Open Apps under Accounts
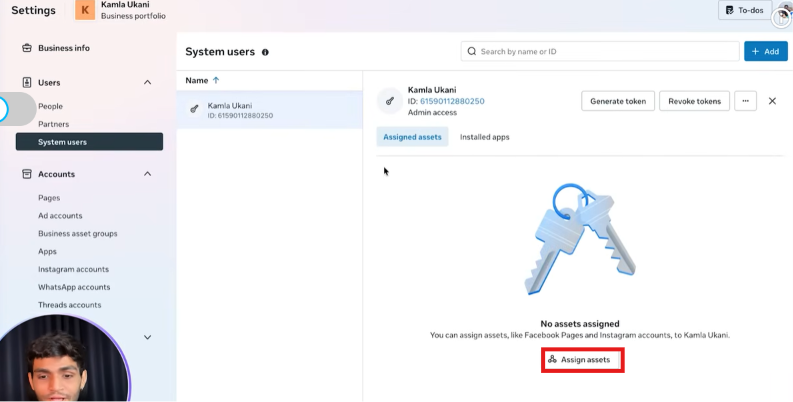This screenshot has height=402, width=793. point(48,251)
